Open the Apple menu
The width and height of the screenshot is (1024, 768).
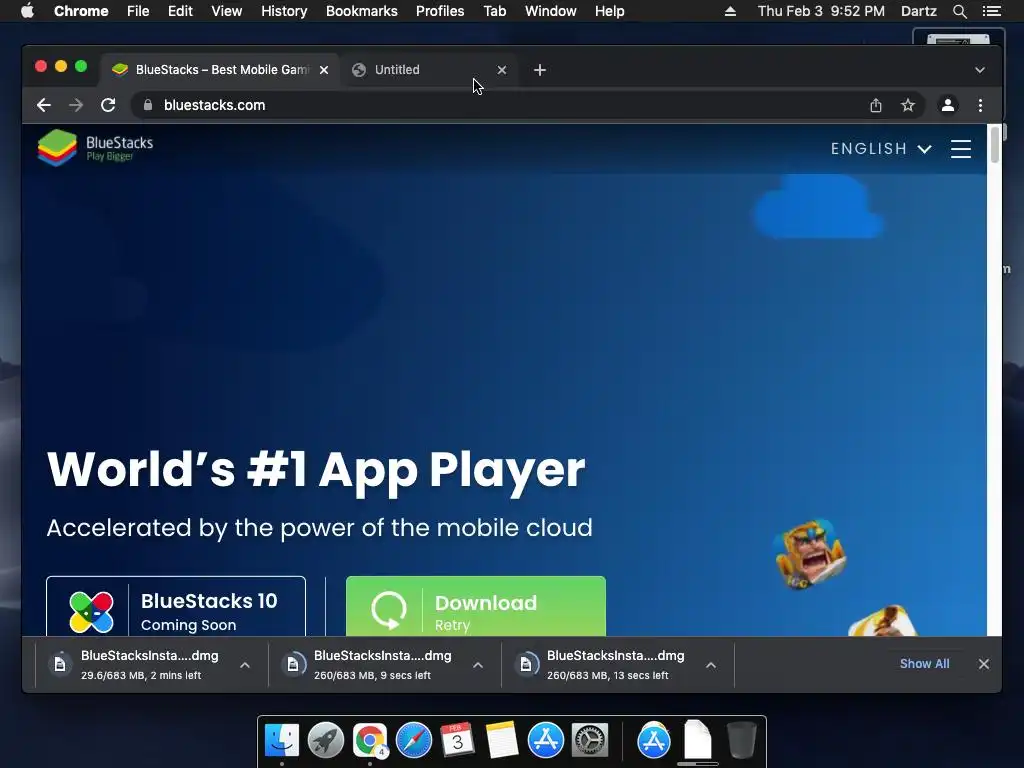tap(27, 11)
